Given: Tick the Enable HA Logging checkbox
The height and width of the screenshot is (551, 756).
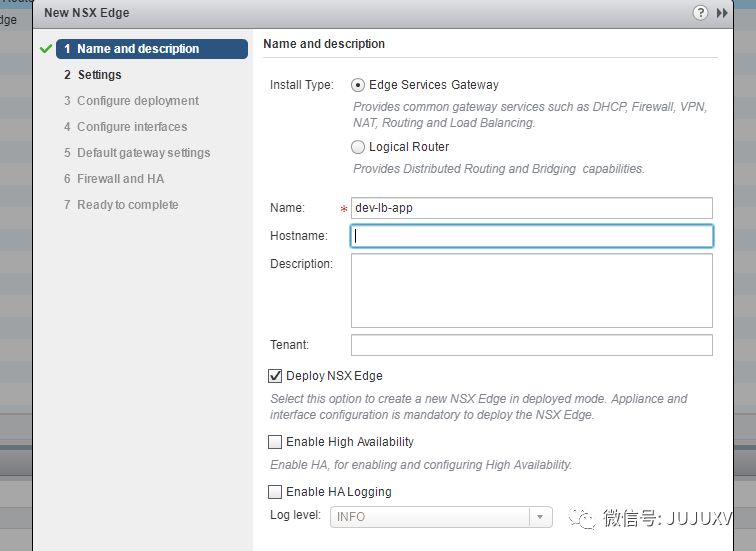Looking at the screenshot, I should click(x=275, y=492).
